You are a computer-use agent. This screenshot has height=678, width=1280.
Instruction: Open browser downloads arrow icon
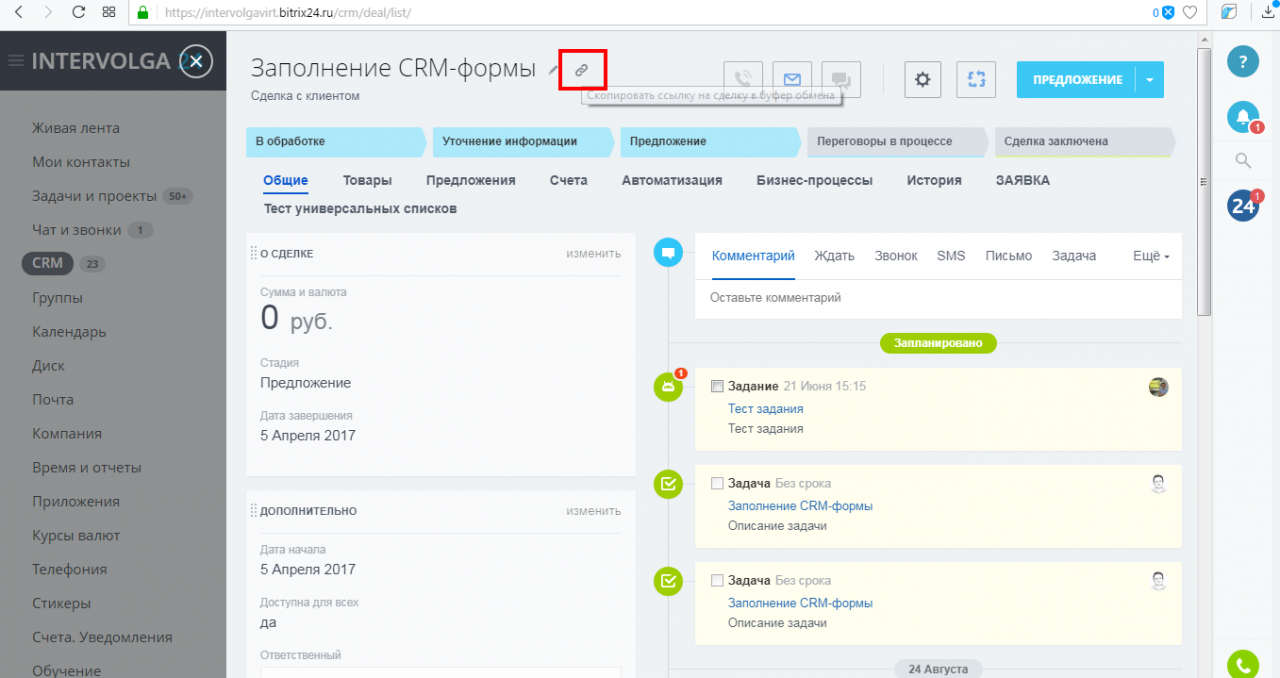(1267, 12)
